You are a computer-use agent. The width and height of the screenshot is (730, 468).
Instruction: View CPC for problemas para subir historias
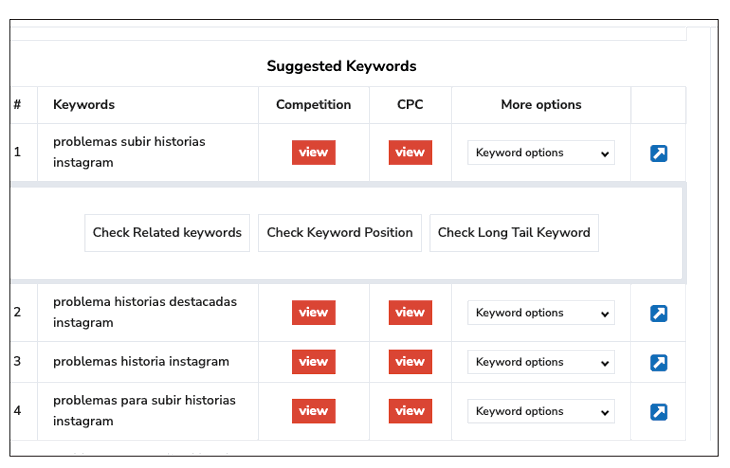(410, 410)
